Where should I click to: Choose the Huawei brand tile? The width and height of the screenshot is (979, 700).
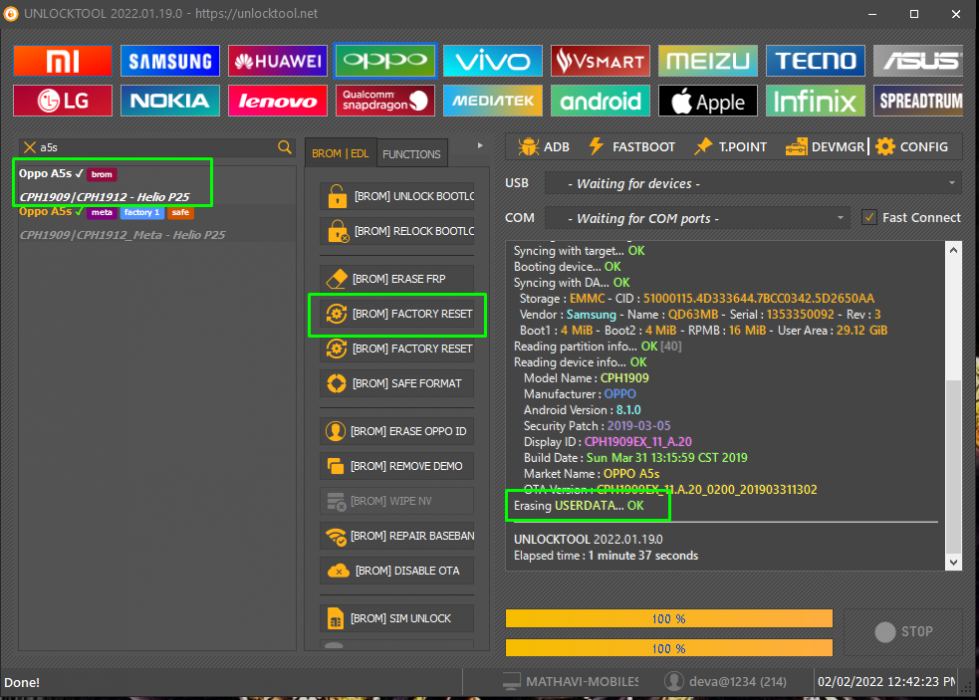(278, 61)
